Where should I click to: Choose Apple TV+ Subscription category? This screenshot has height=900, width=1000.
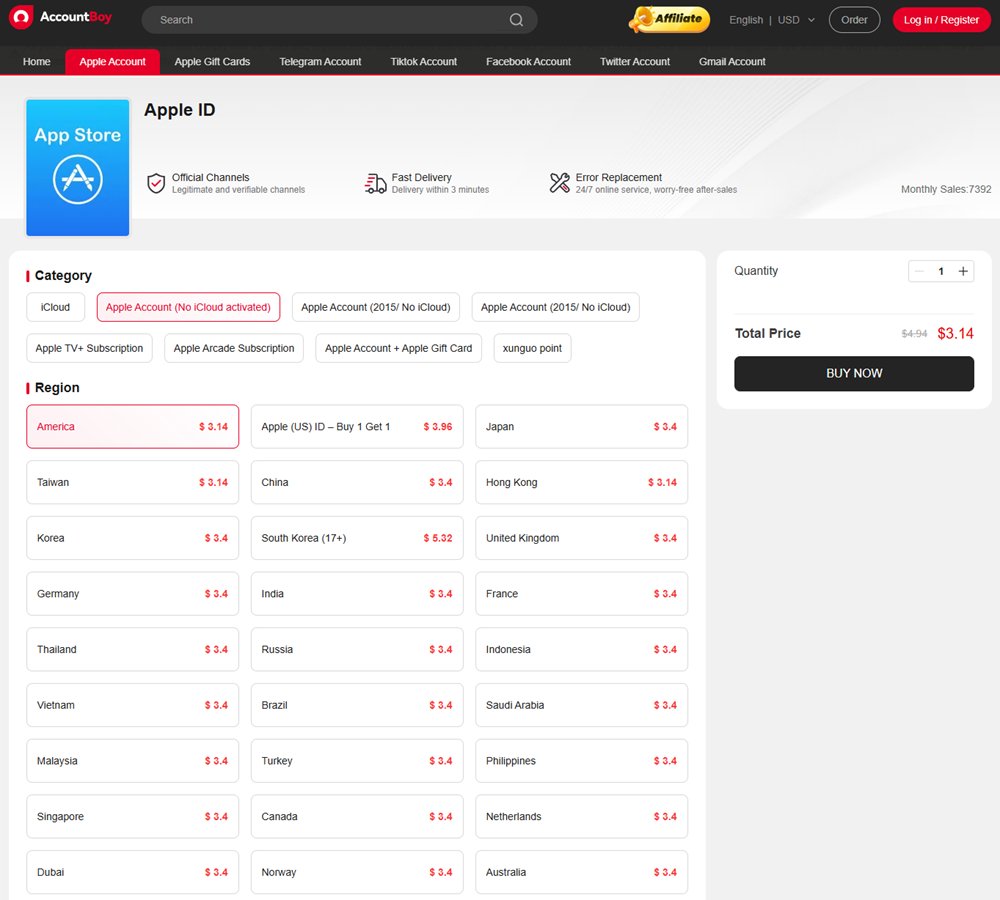click(89, 348)
